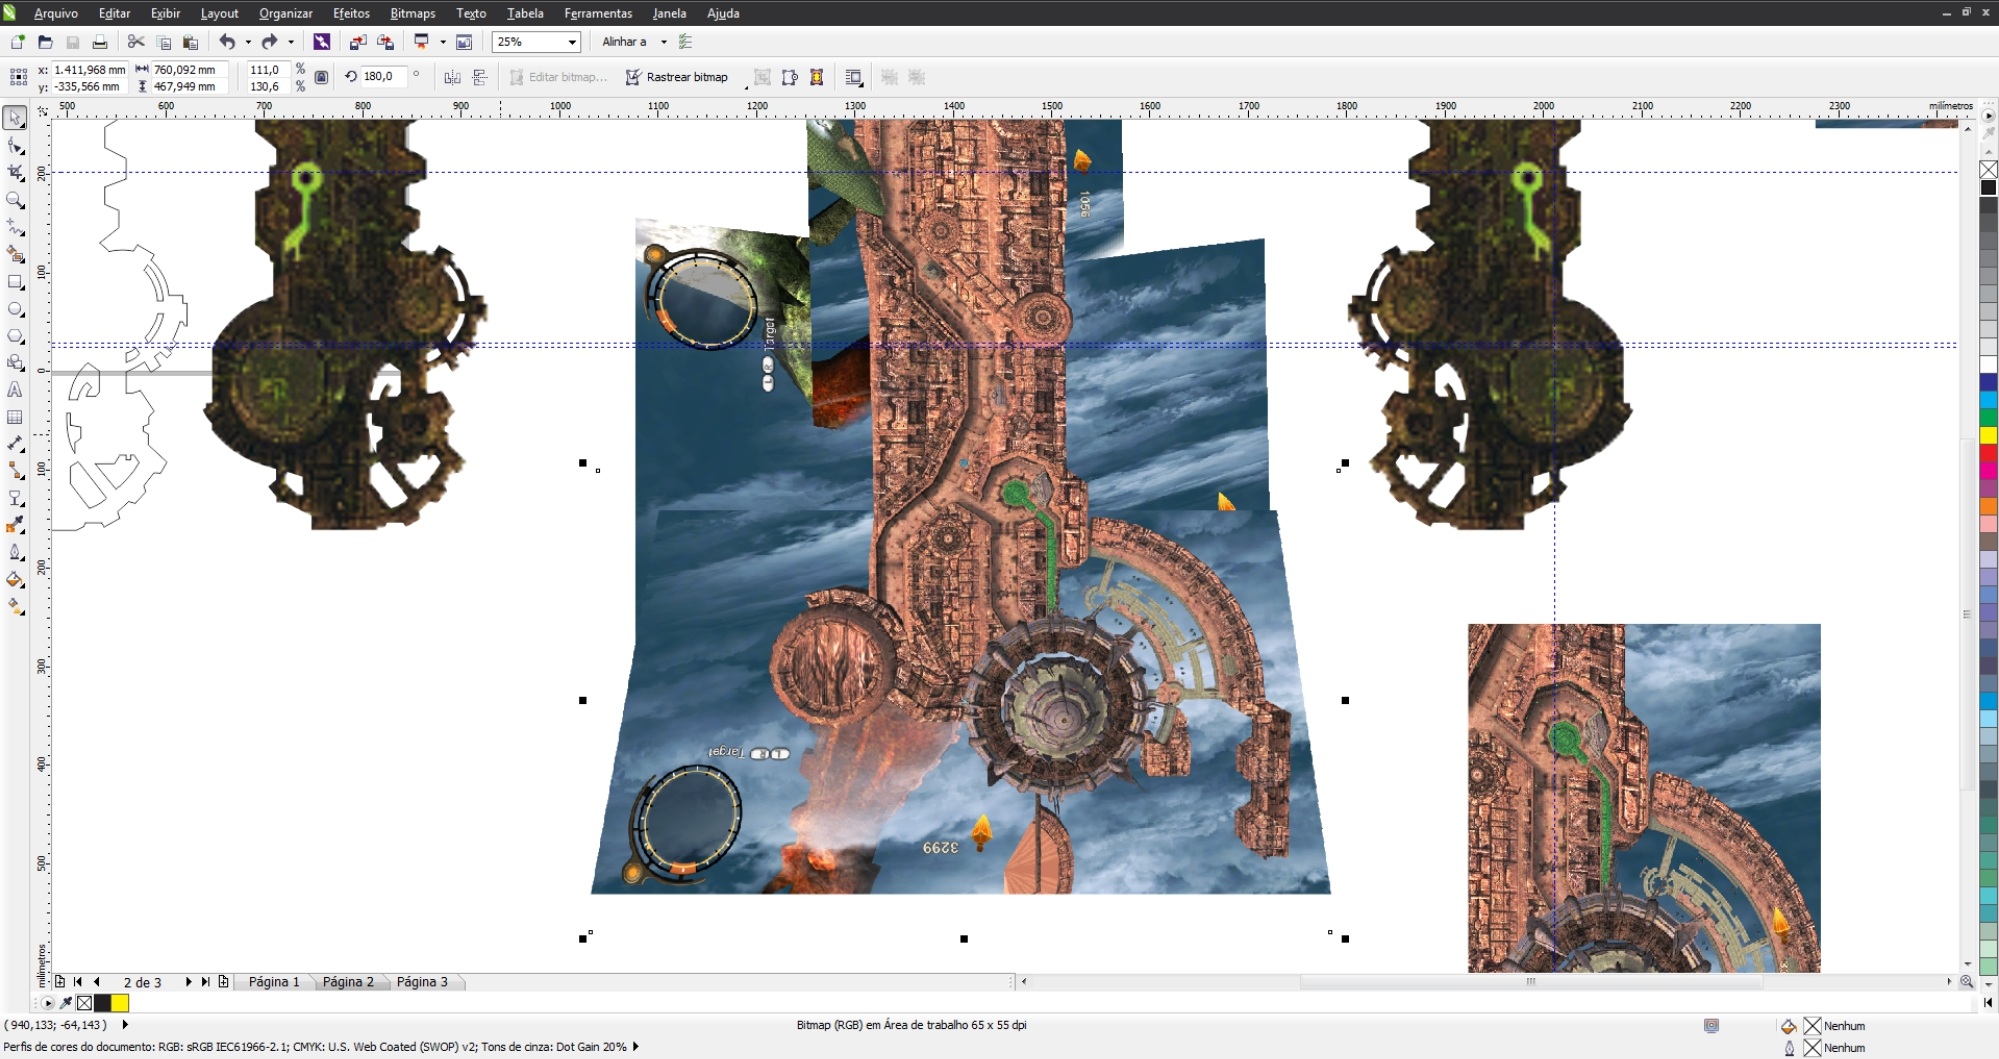Select the Ellipse tool
Viewport: 1999px width, 1059px height.
(15, 309)
